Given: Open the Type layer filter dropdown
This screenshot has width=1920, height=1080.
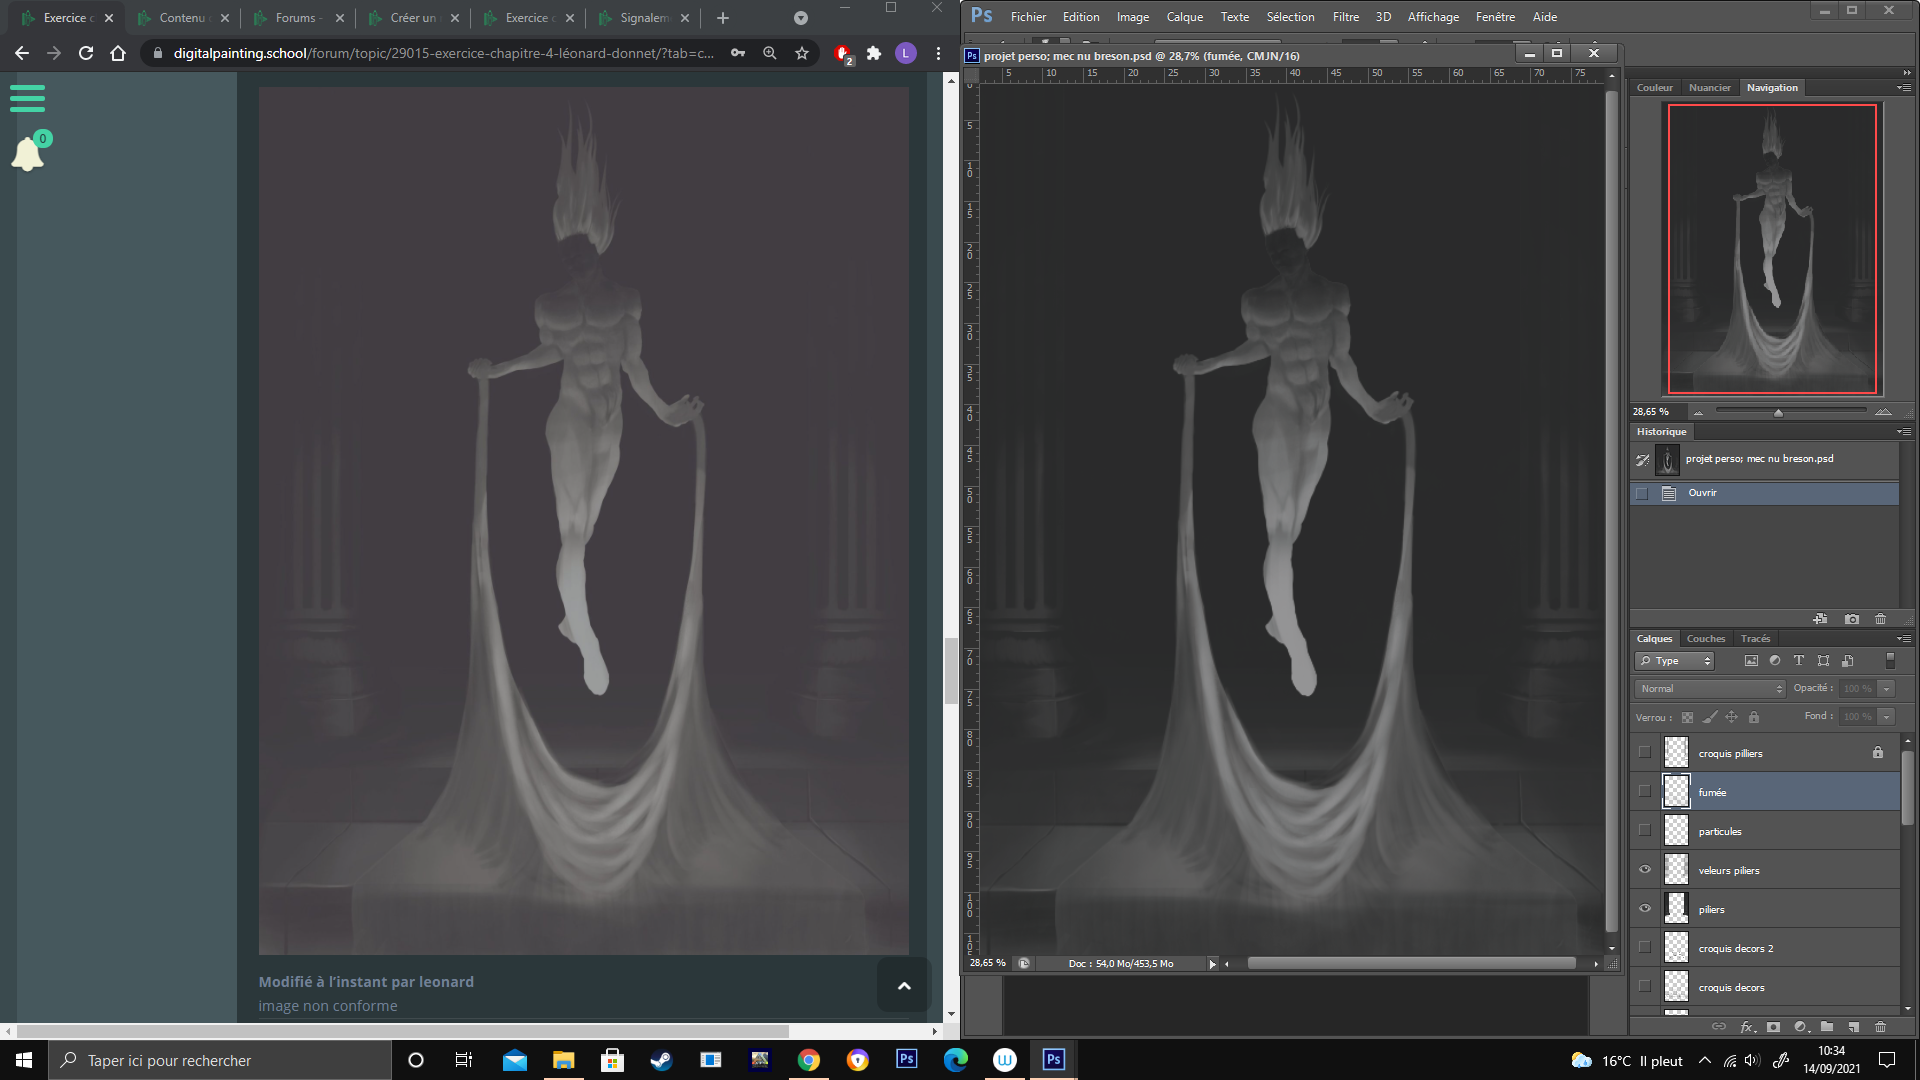Looking at the screenshot, I should [x=1675, y=661].
